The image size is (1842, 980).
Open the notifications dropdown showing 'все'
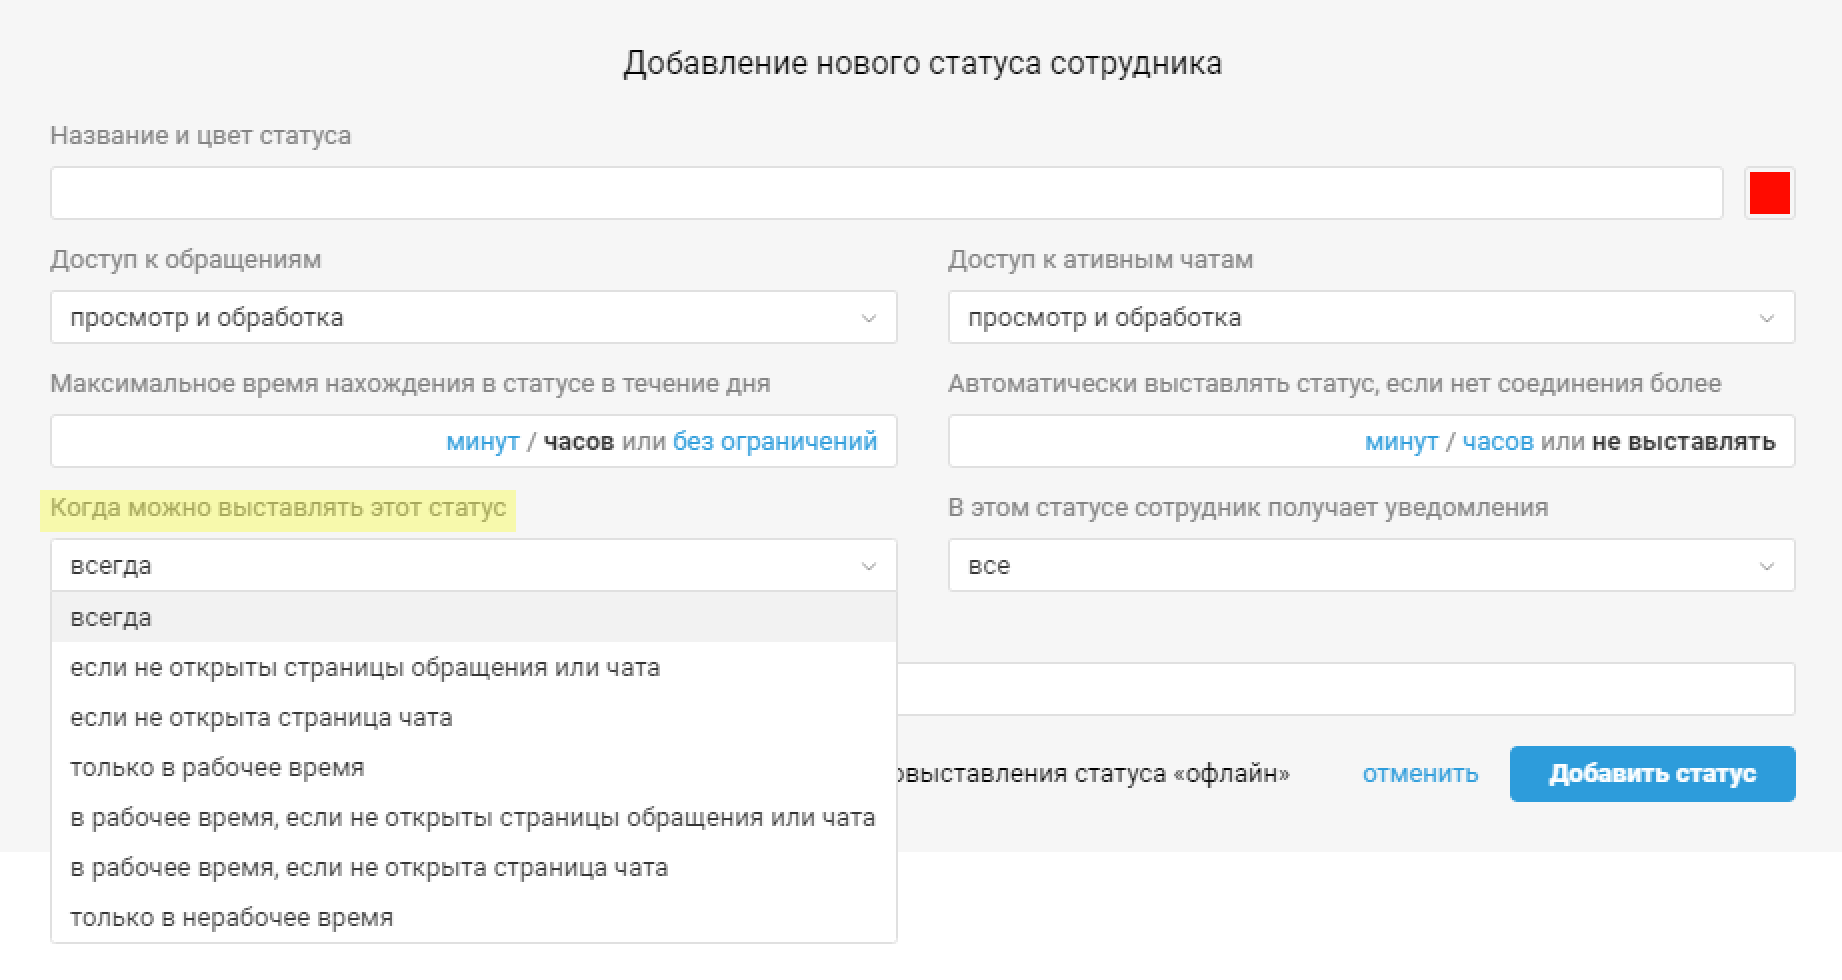[x=1371, y=565]
